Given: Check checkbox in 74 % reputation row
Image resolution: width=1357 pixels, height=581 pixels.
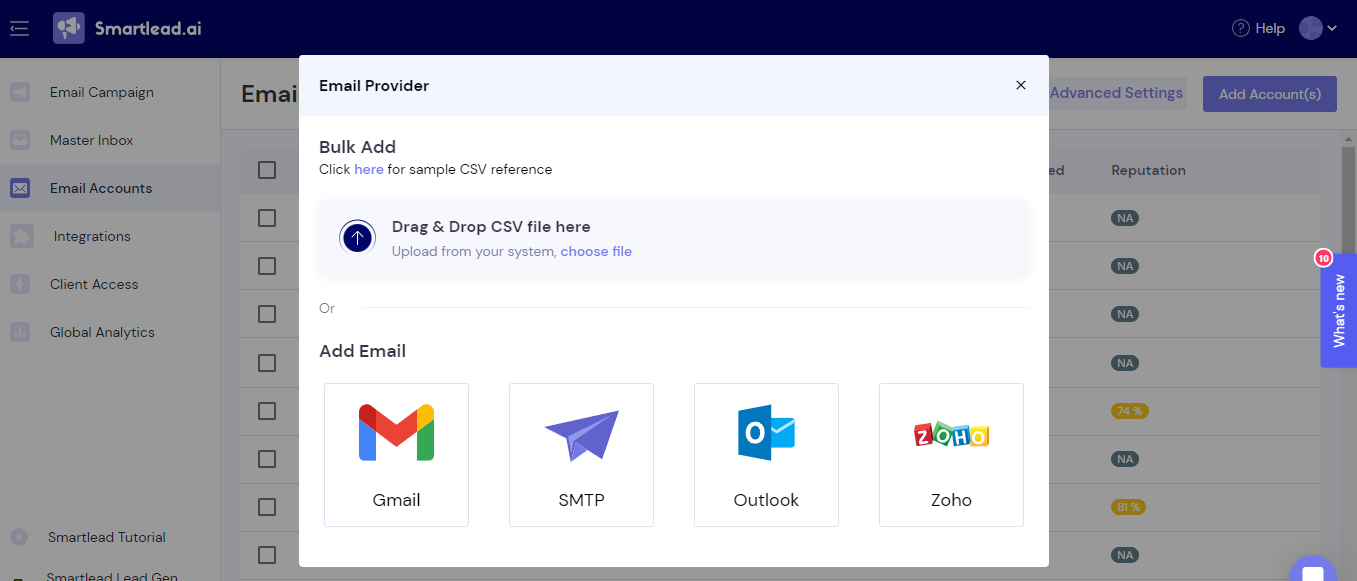Looking at the screenshot, I should click(x=267, y=411).
